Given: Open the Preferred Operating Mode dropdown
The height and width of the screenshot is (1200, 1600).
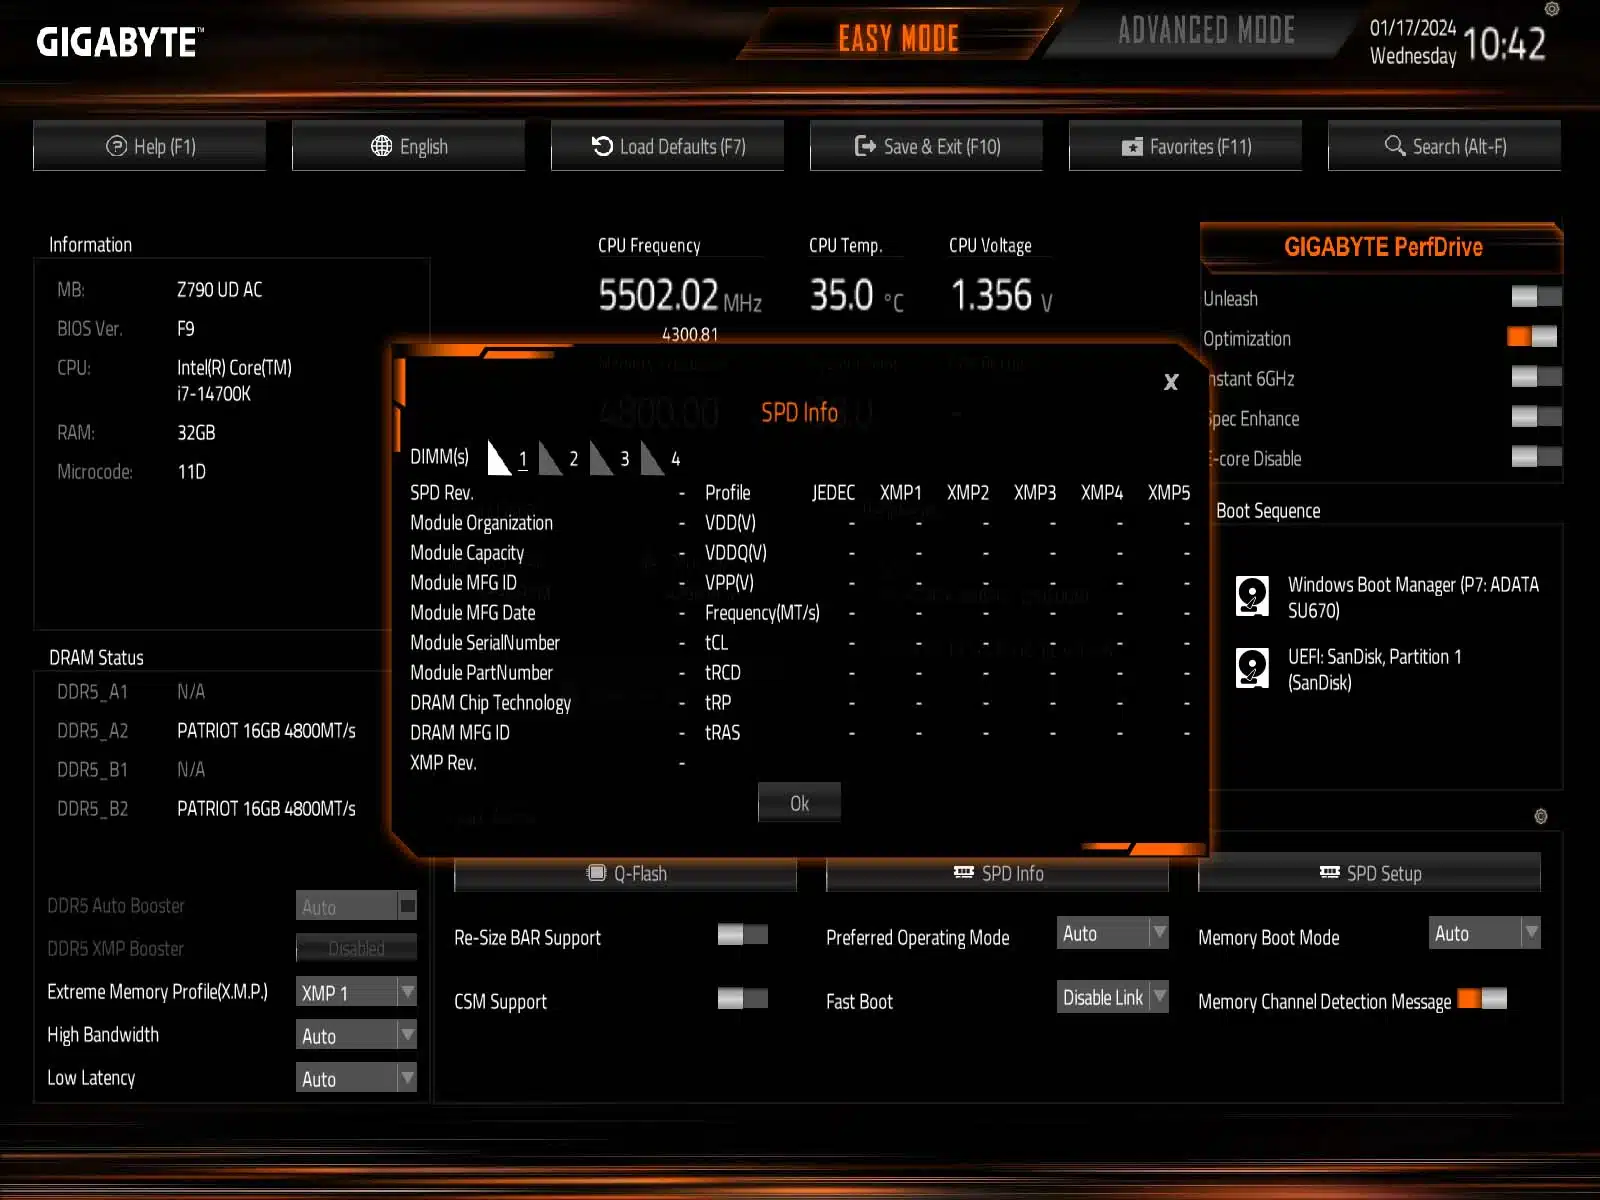Looking at the screenshot, I should (x=1113, y=933).
